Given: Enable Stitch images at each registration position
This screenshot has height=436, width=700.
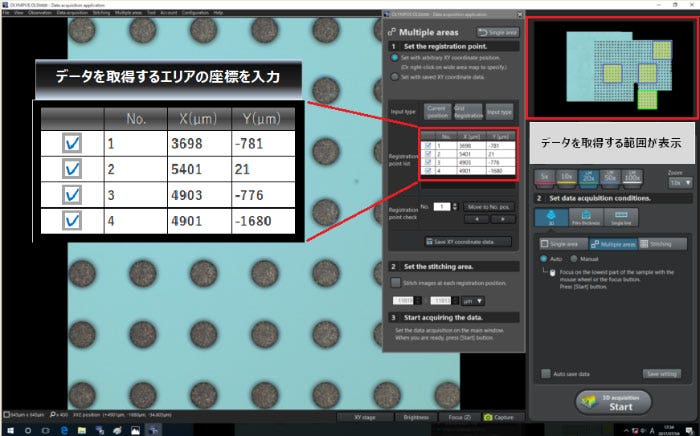Looking at the screenshot, I should (396, 282).
